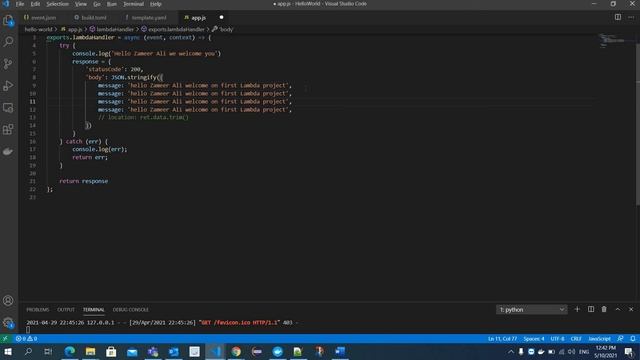Open Remote Explorer view in activity bar

tap(8, 108)
